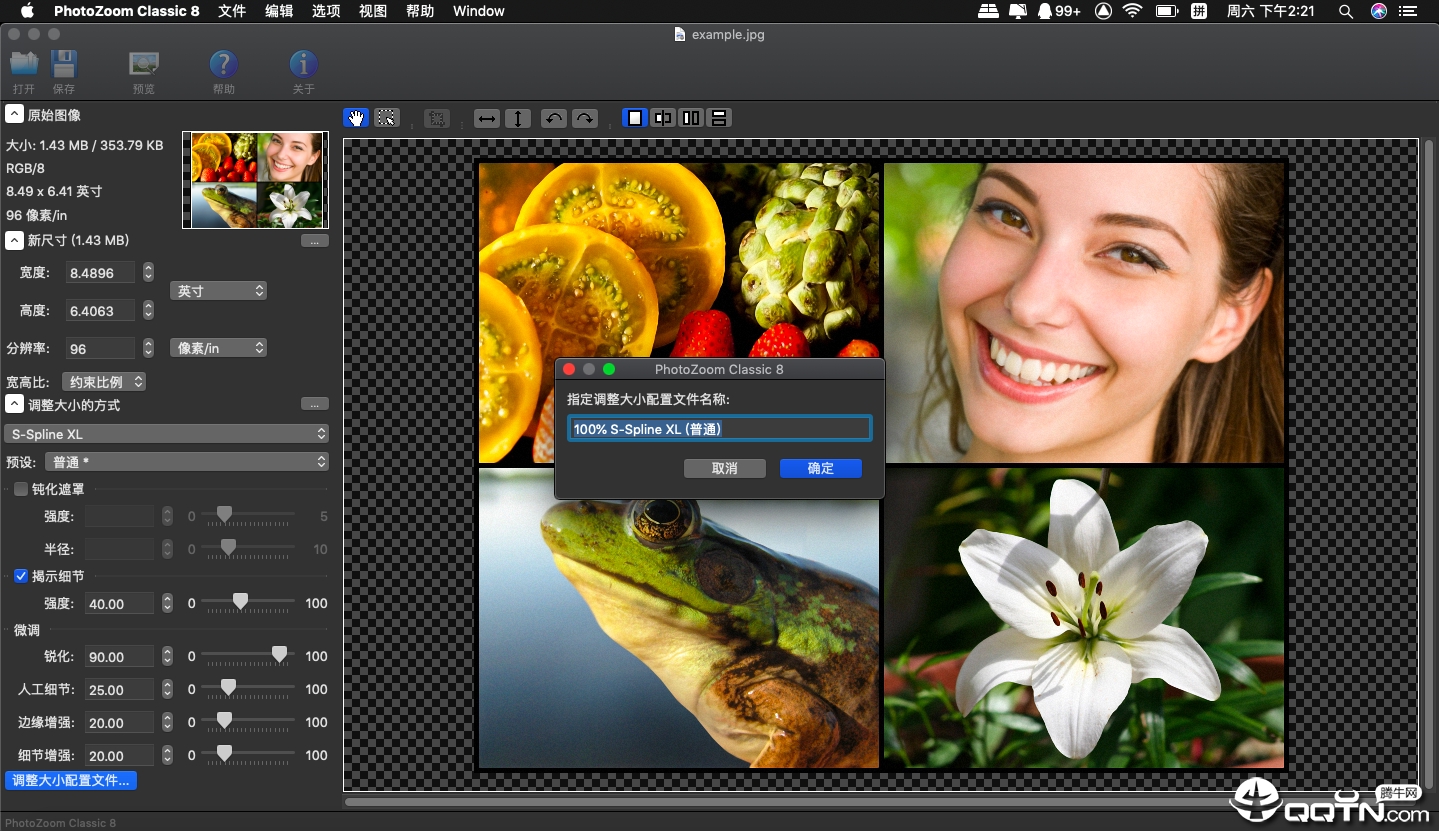Open the Window menu
Viewport: 1439px width, 831px height.
479,11
